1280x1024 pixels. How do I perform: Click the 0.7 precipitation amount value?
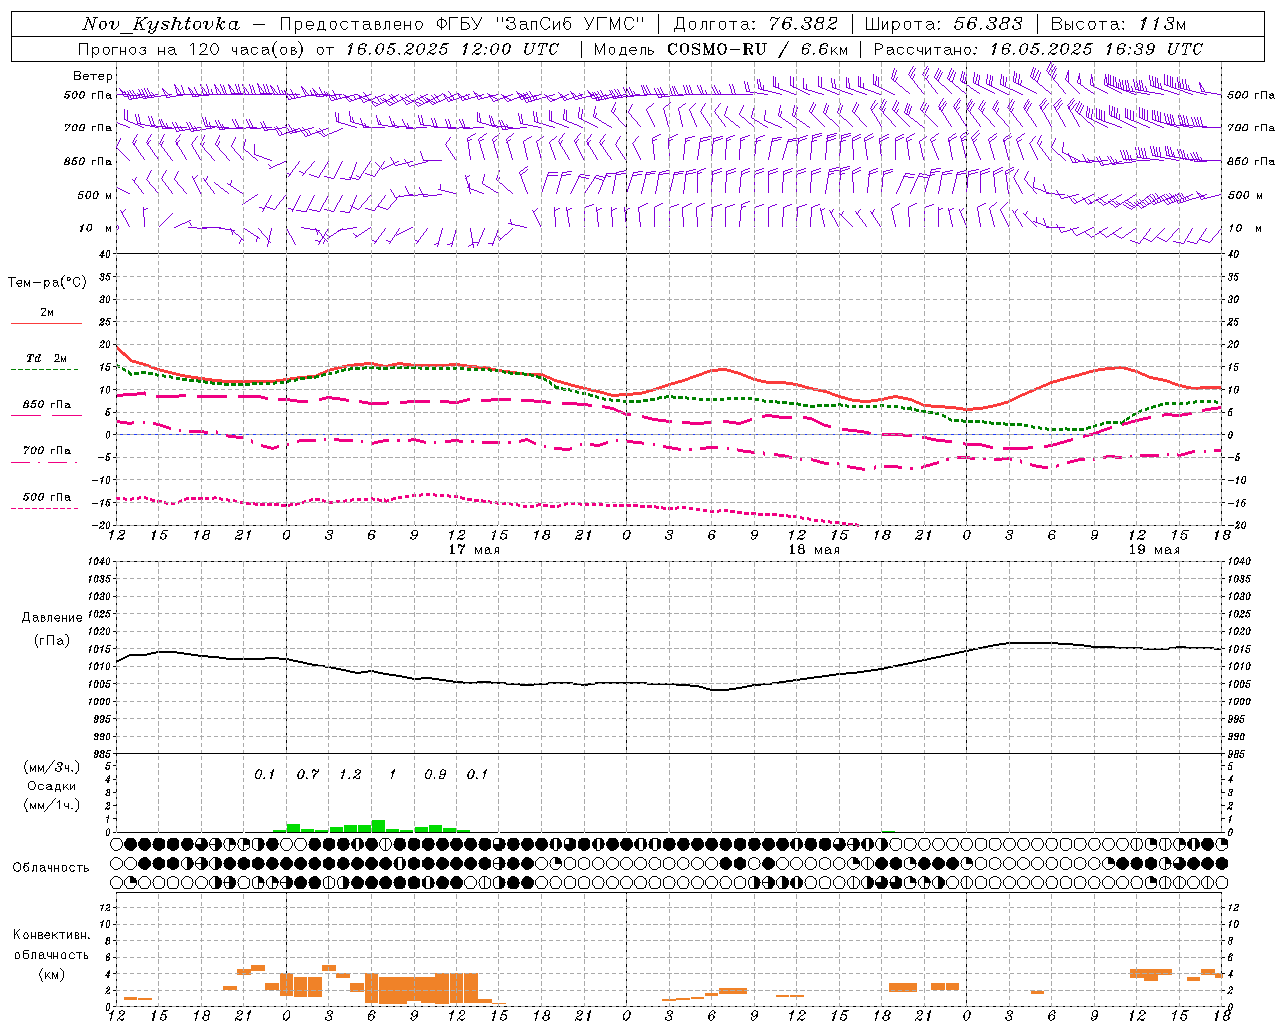(x=308, y=774)
